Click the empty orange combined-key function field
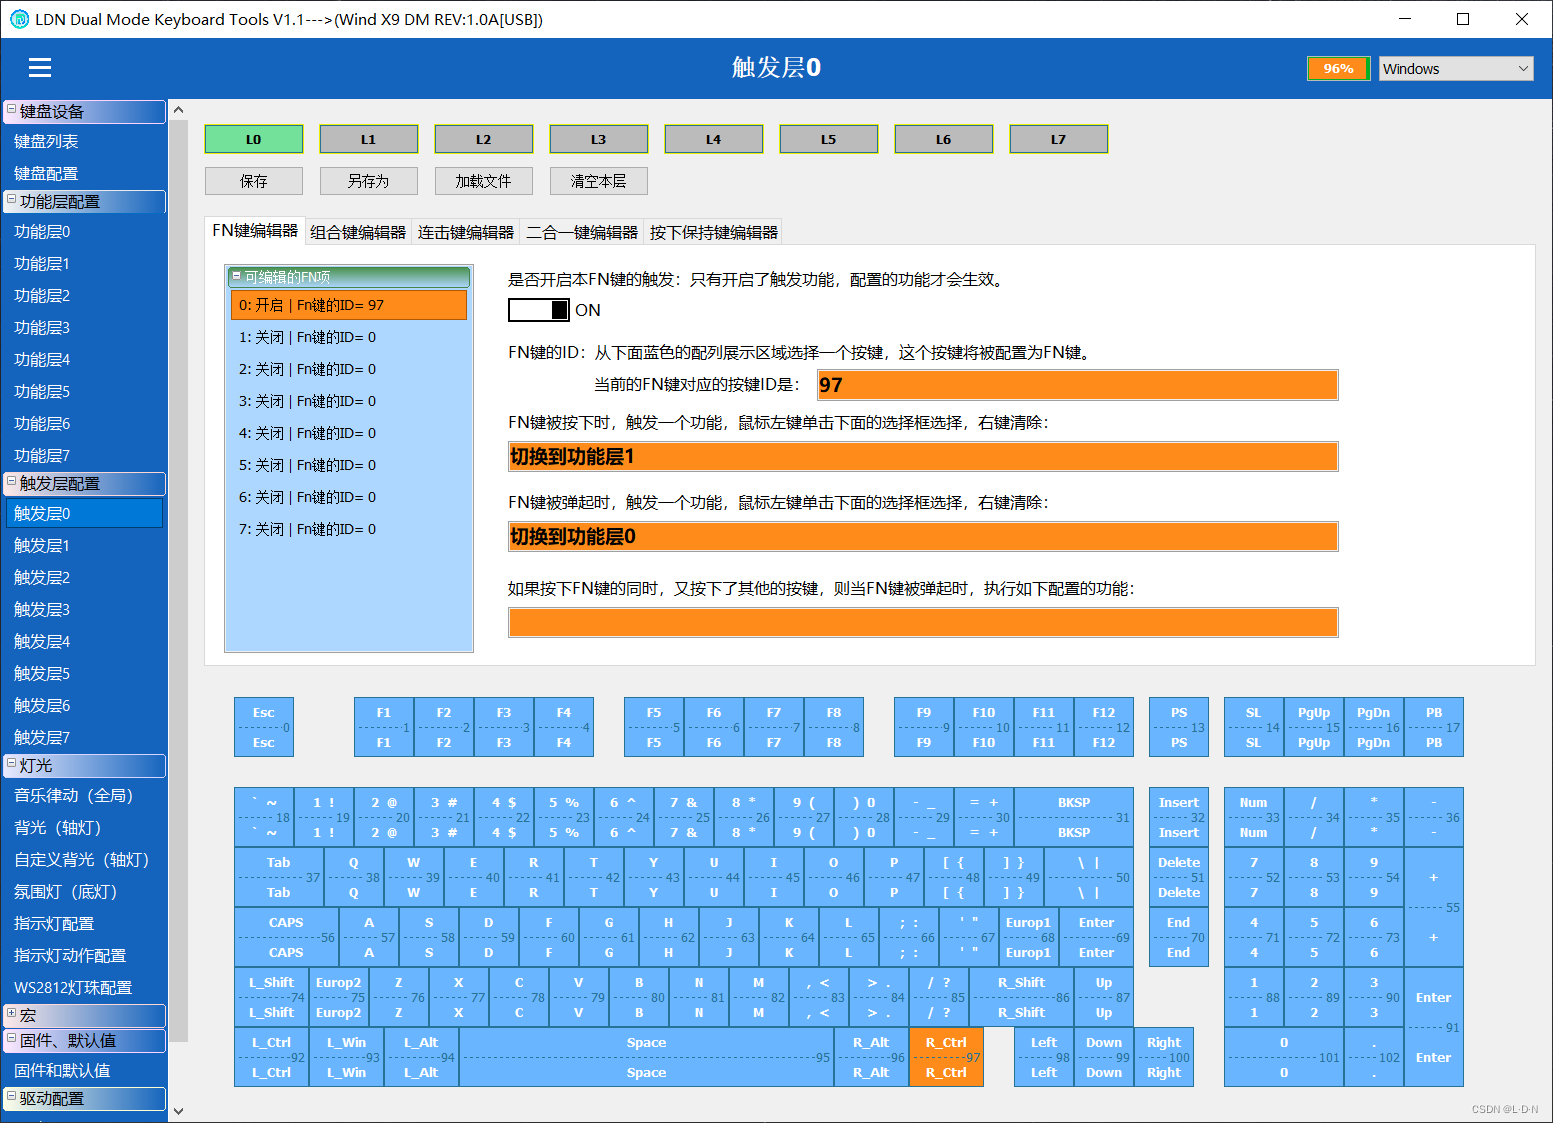This screenshot has height=1123, width=1553. 923,622
